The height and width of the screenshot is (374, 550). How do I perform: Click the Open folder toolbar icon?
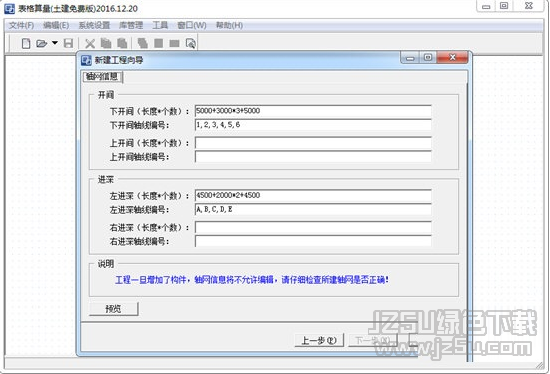[42, 44]
